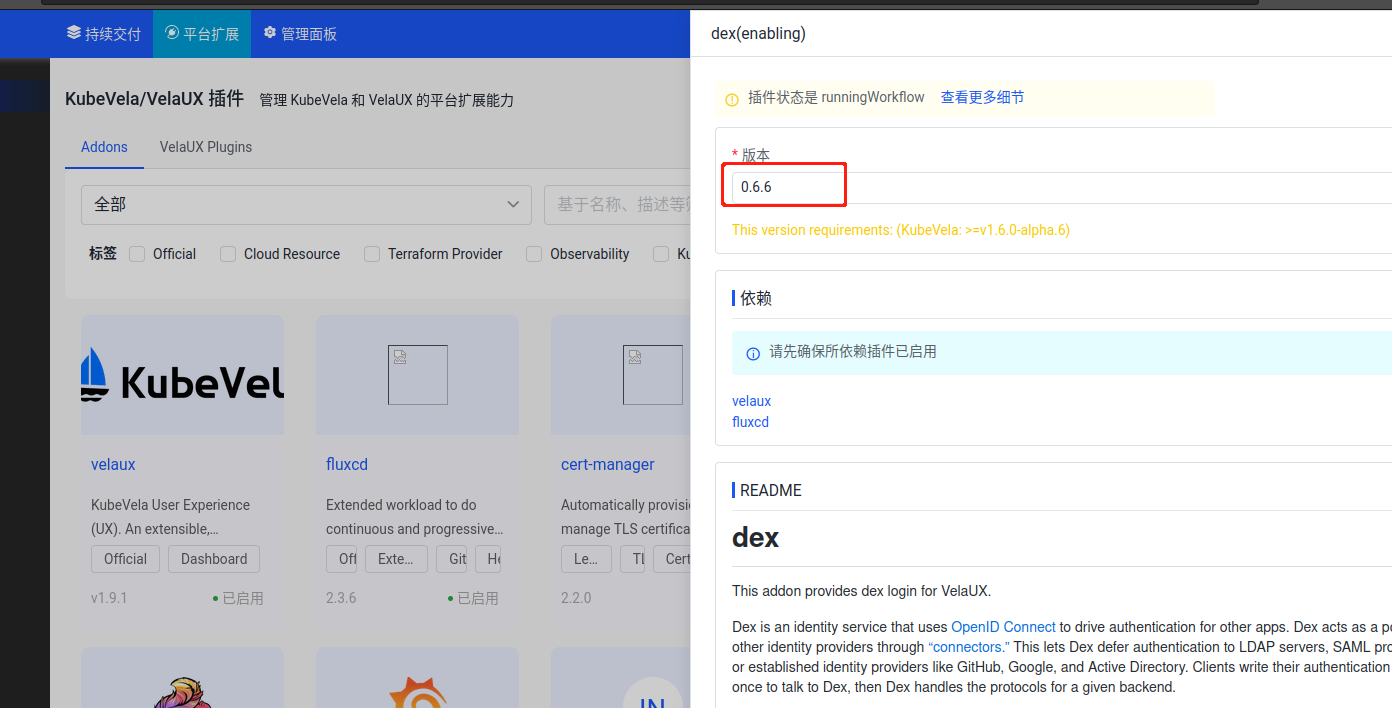Switch to the VelaUX Plugins tab

click(x=206, y=147)
